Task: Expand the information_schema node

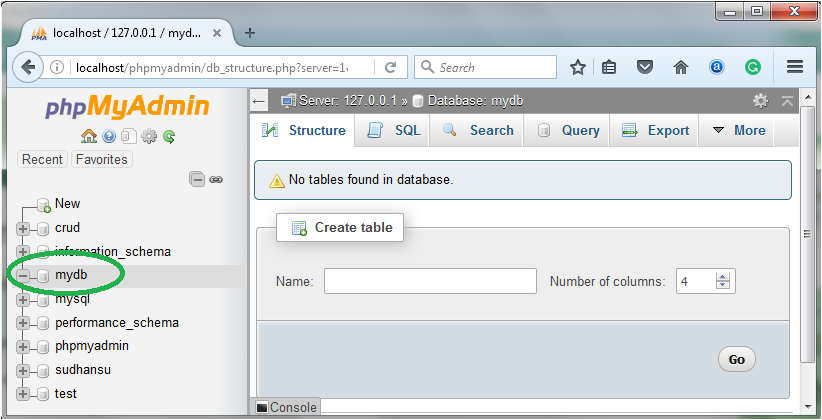Action: click(23, 252)
